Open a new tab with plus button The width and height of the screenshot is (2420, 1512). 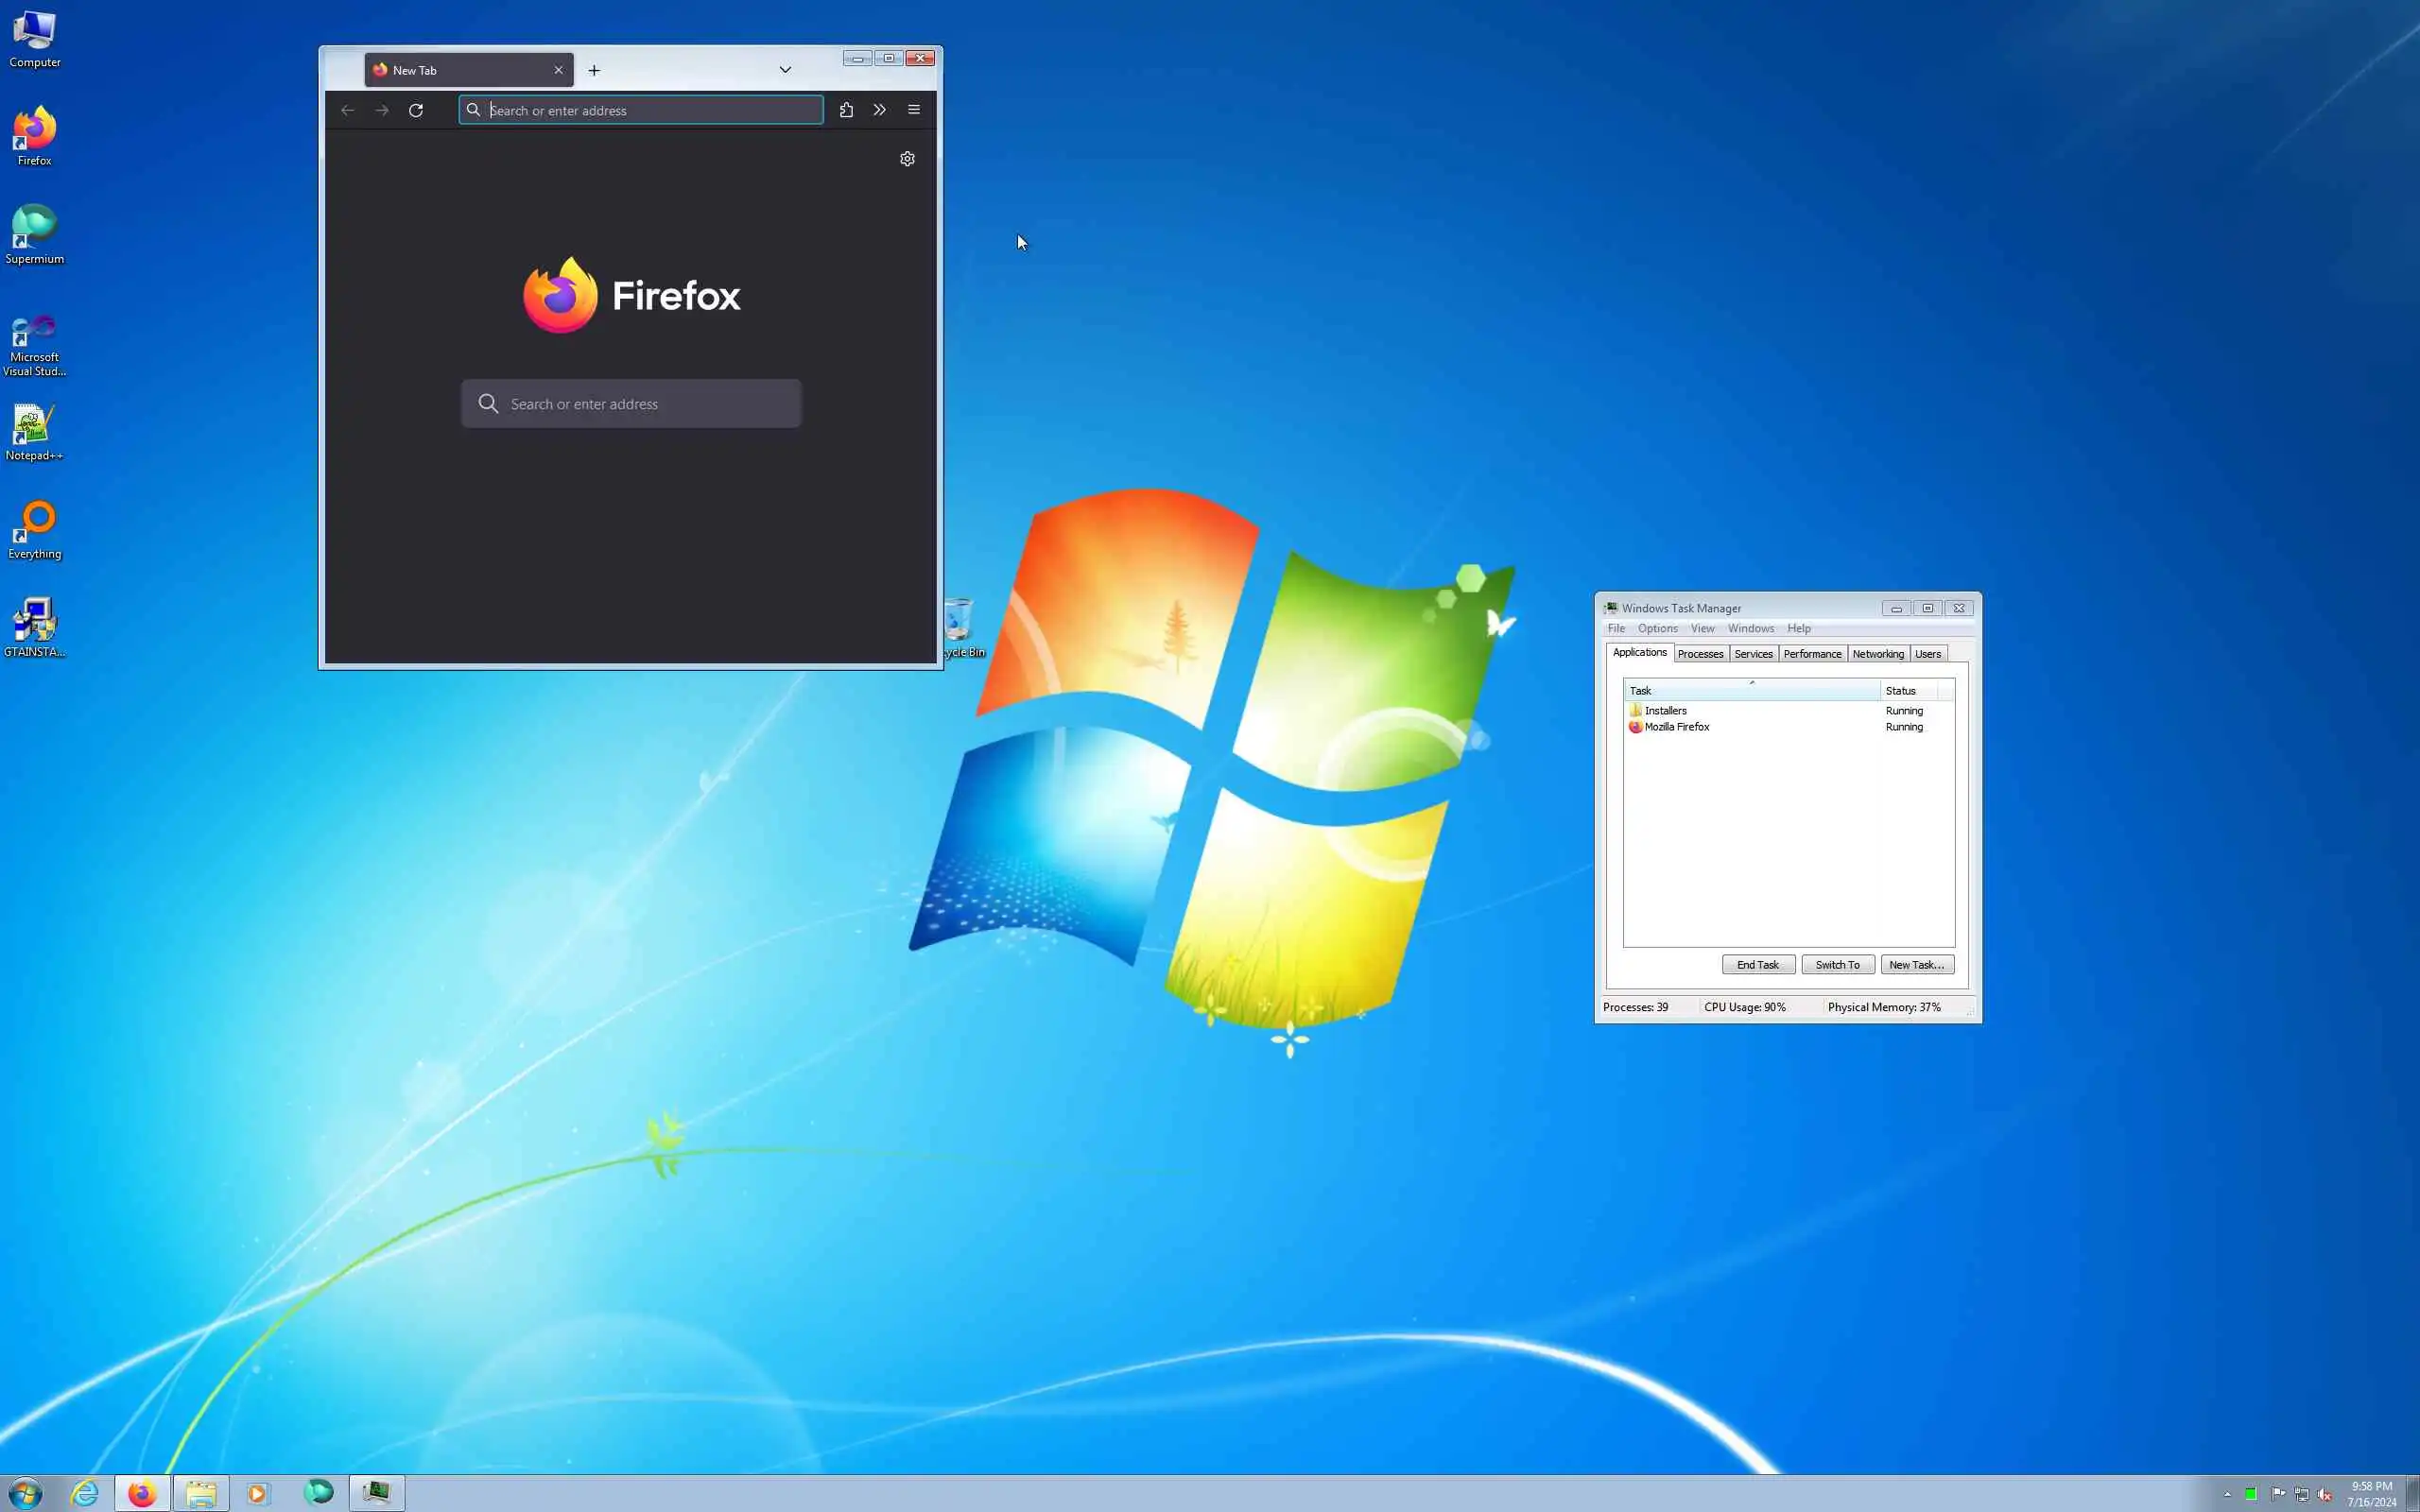click(594, 70)
